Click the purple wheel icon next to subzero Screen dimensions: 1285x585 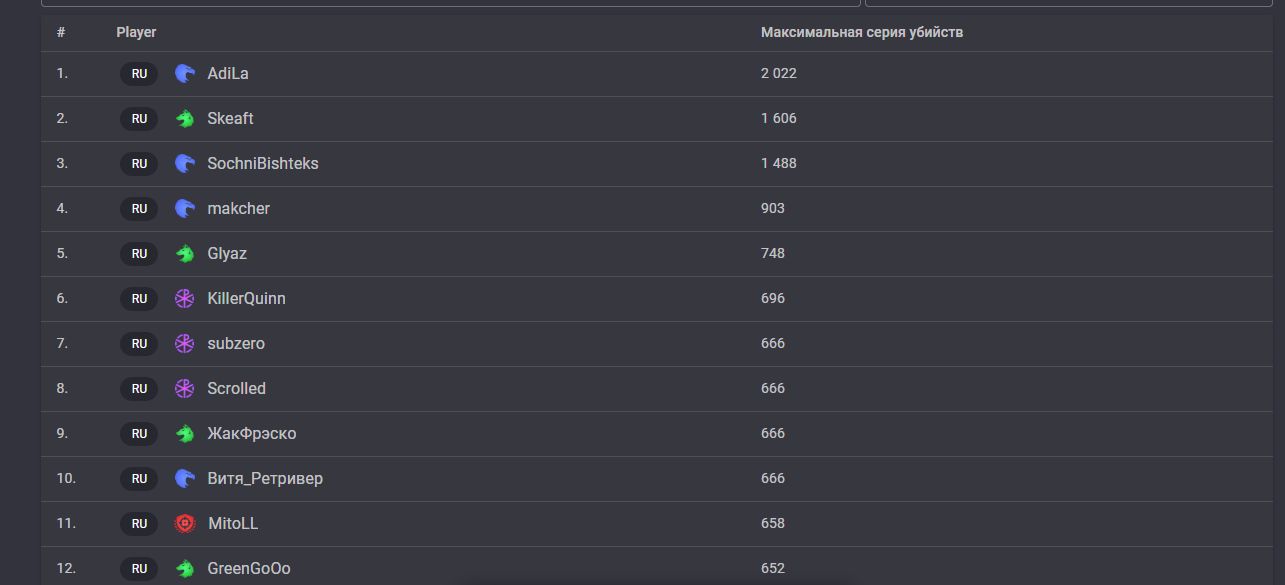click(184, 343)
